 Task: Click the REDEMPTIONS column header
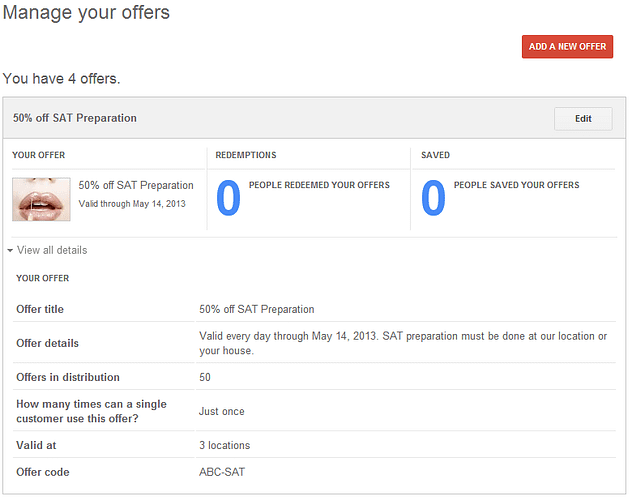tap(246, 155)
